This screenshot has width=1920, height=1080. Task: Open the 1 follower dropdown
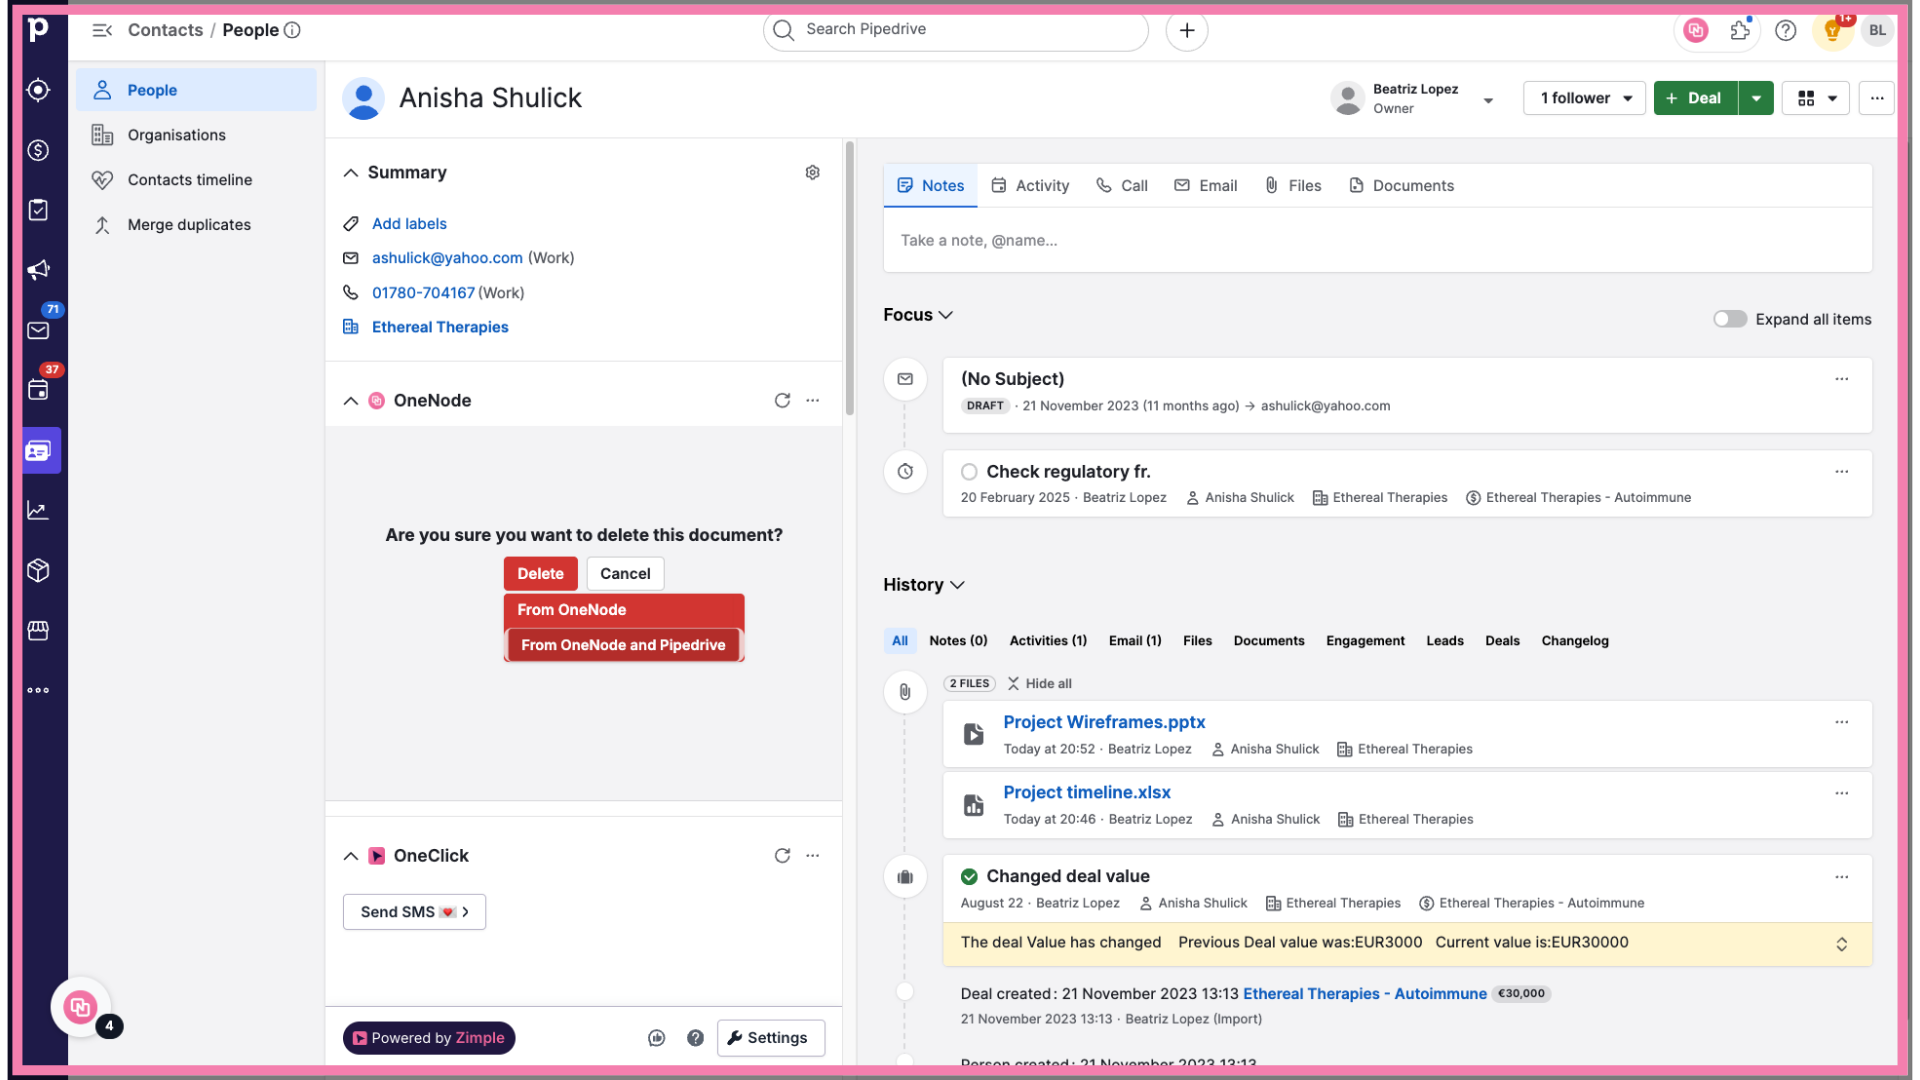pos(1584,98)
